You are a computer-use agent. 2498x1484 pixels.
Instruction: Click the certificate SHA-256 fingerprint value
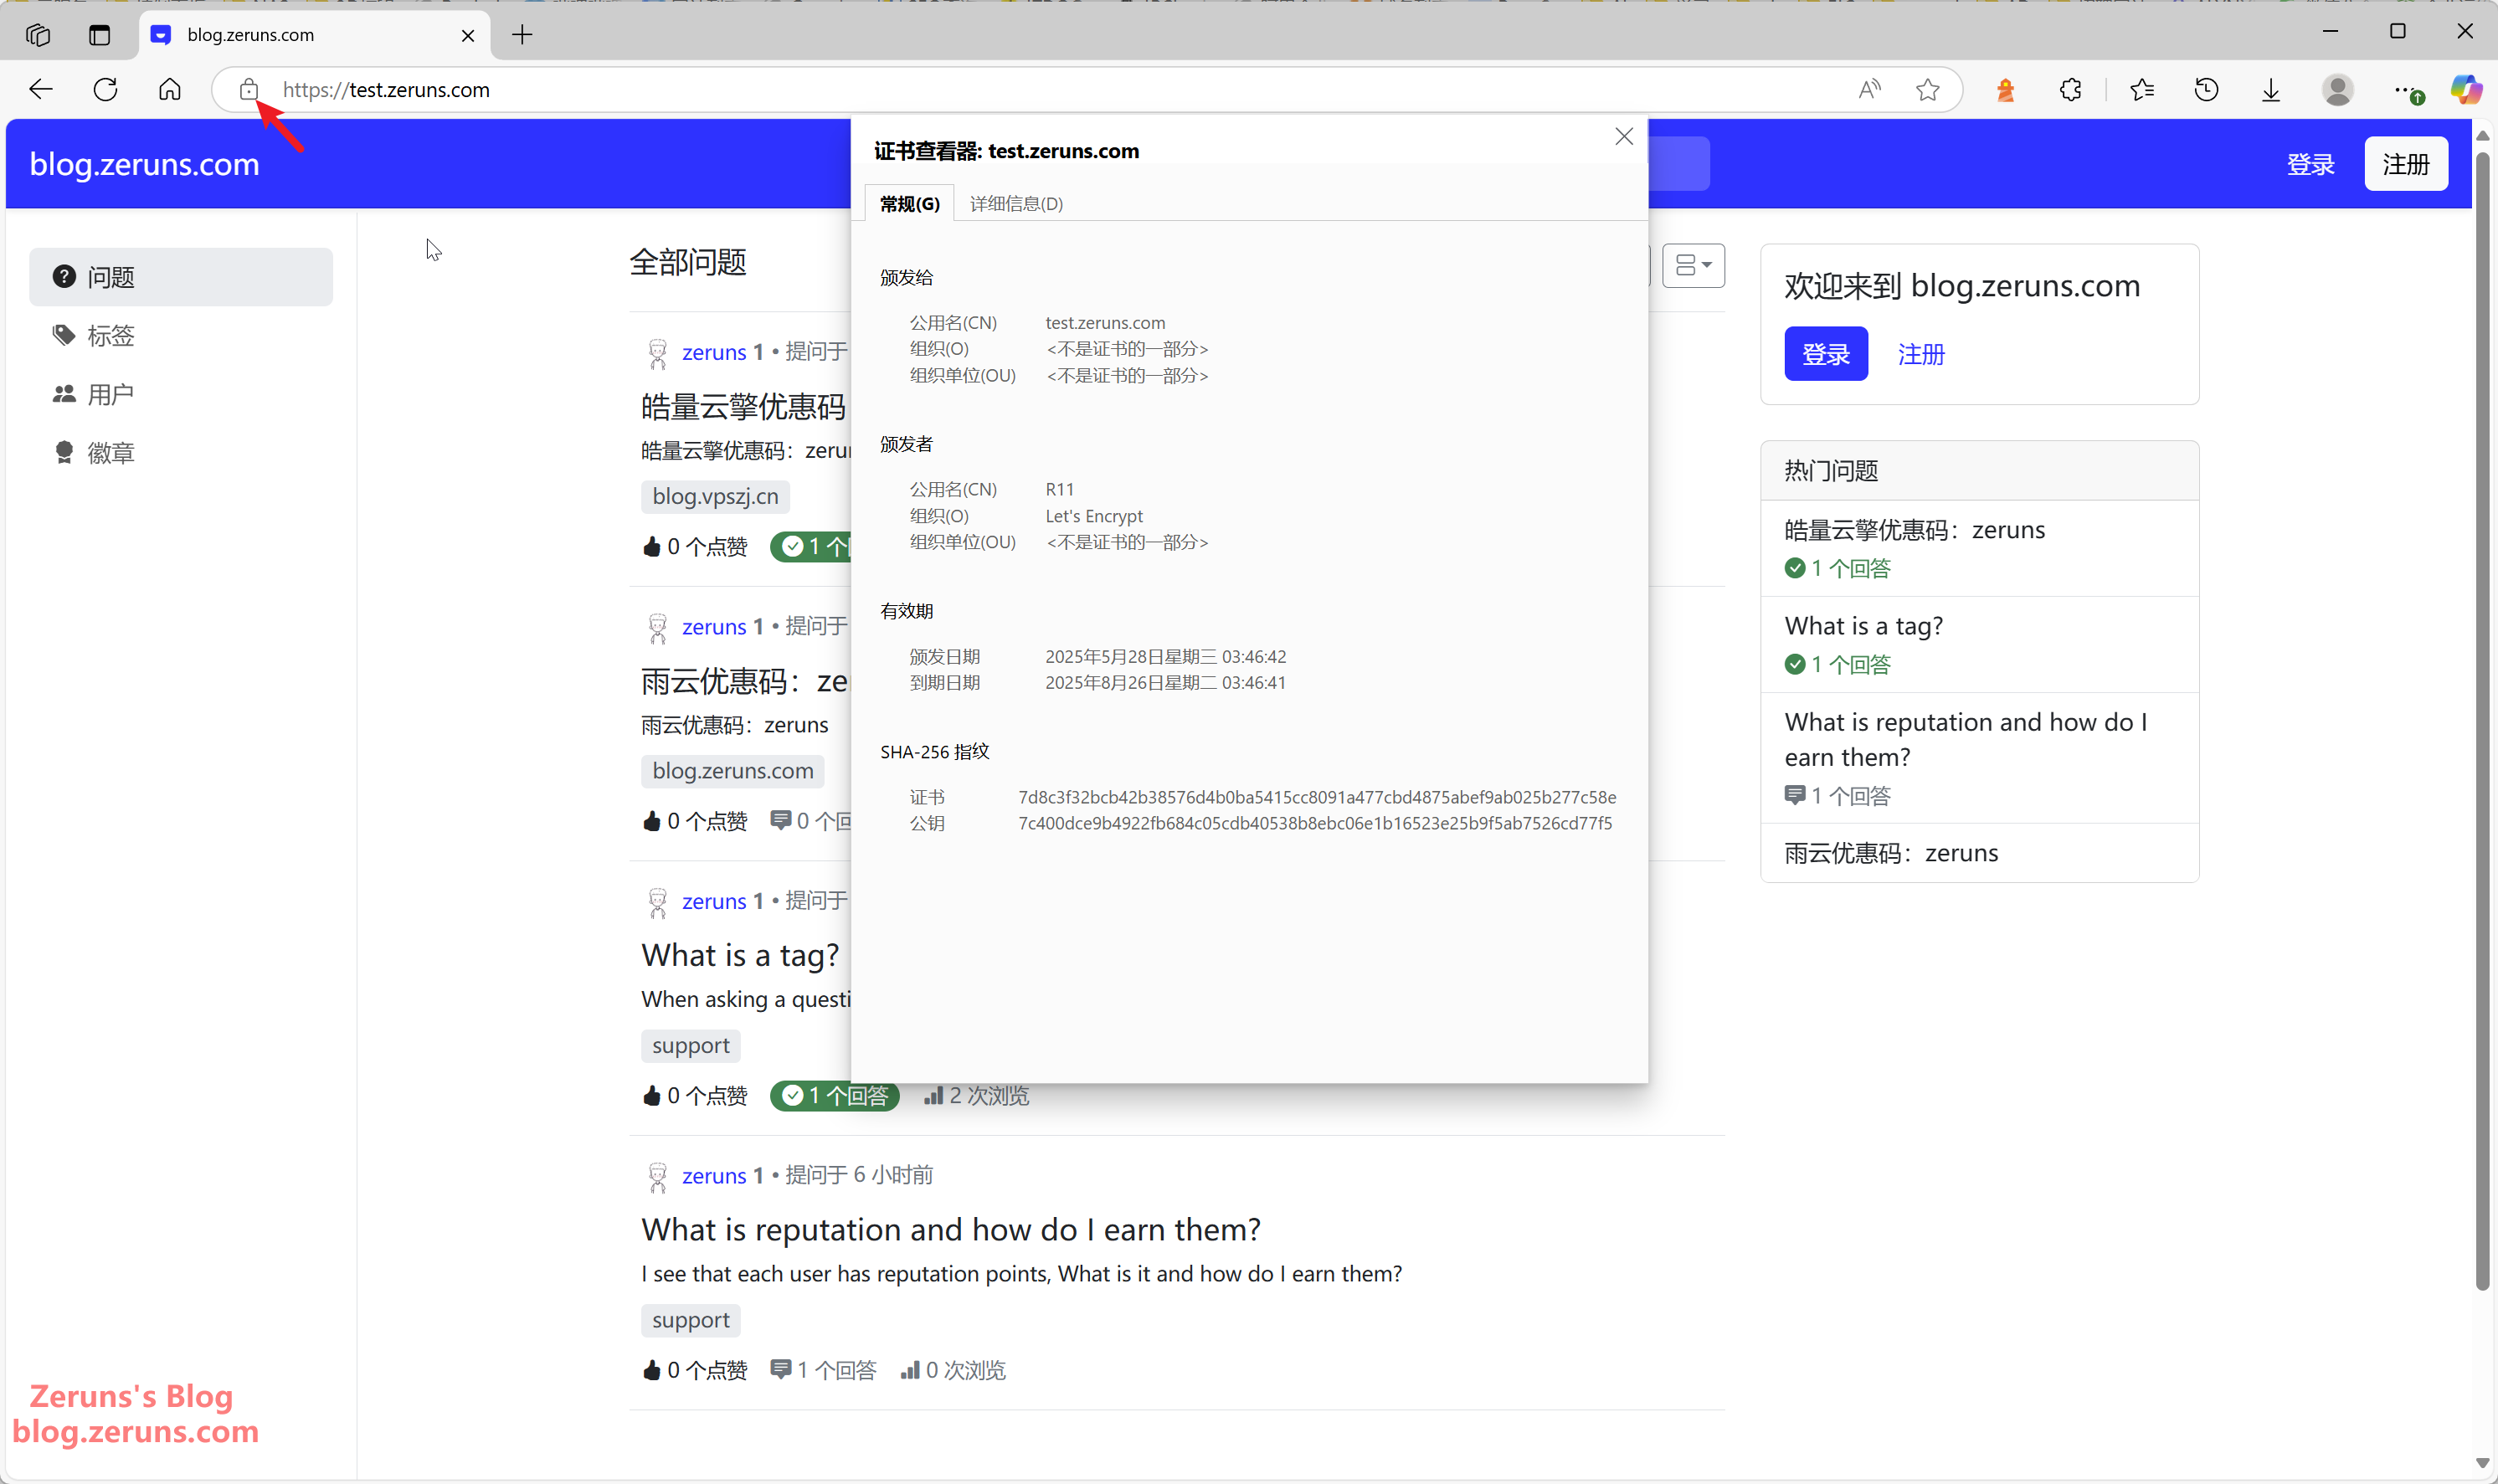click(x=1317, y=797)
